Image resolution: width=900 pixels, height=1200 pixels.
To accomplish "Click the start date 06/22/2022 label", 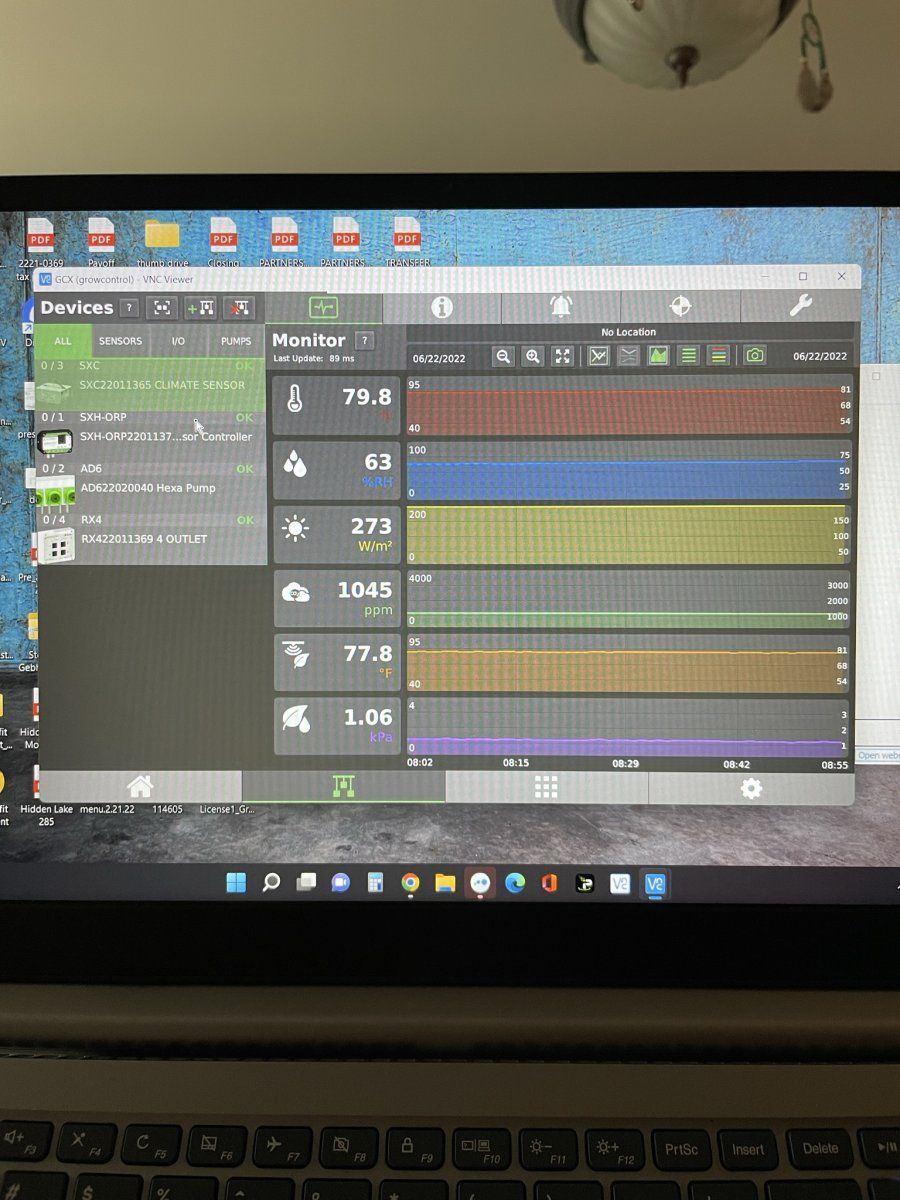I will [x=439, y=357].
